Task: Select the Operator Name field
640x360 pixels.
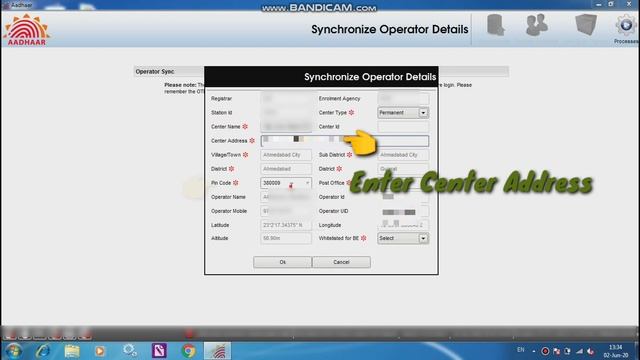Action: (286, 197)
